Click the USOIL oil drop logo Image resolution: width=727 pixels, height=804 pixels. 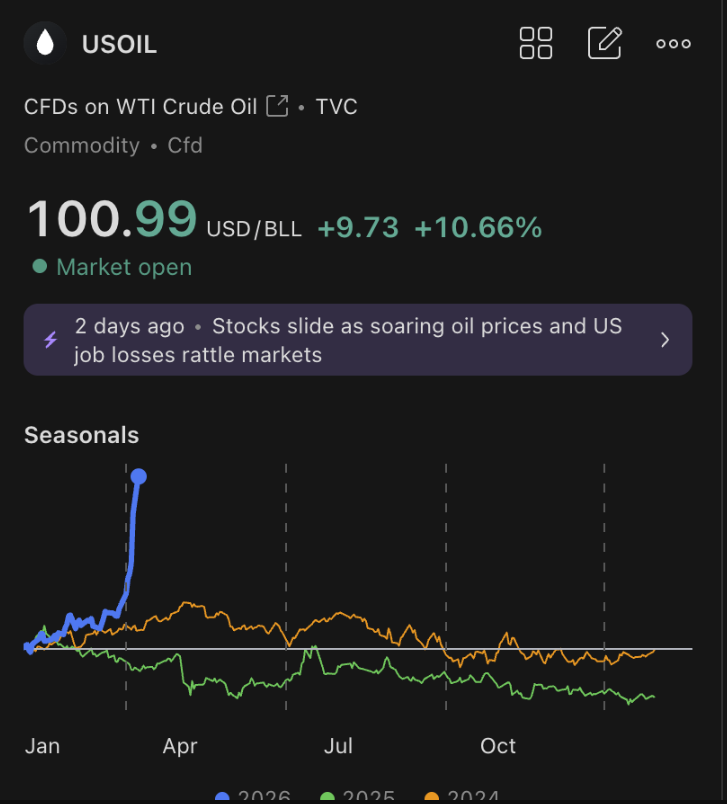pyautogui.click(x=45, y=43)
